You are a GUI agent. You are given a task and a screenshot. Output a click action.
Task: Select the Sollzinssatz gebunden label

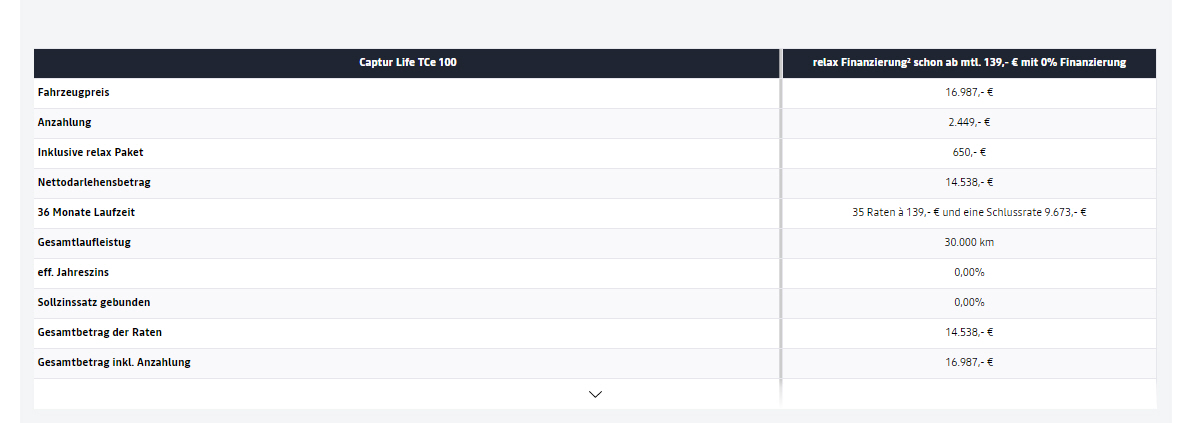click(x=94, y=303)
